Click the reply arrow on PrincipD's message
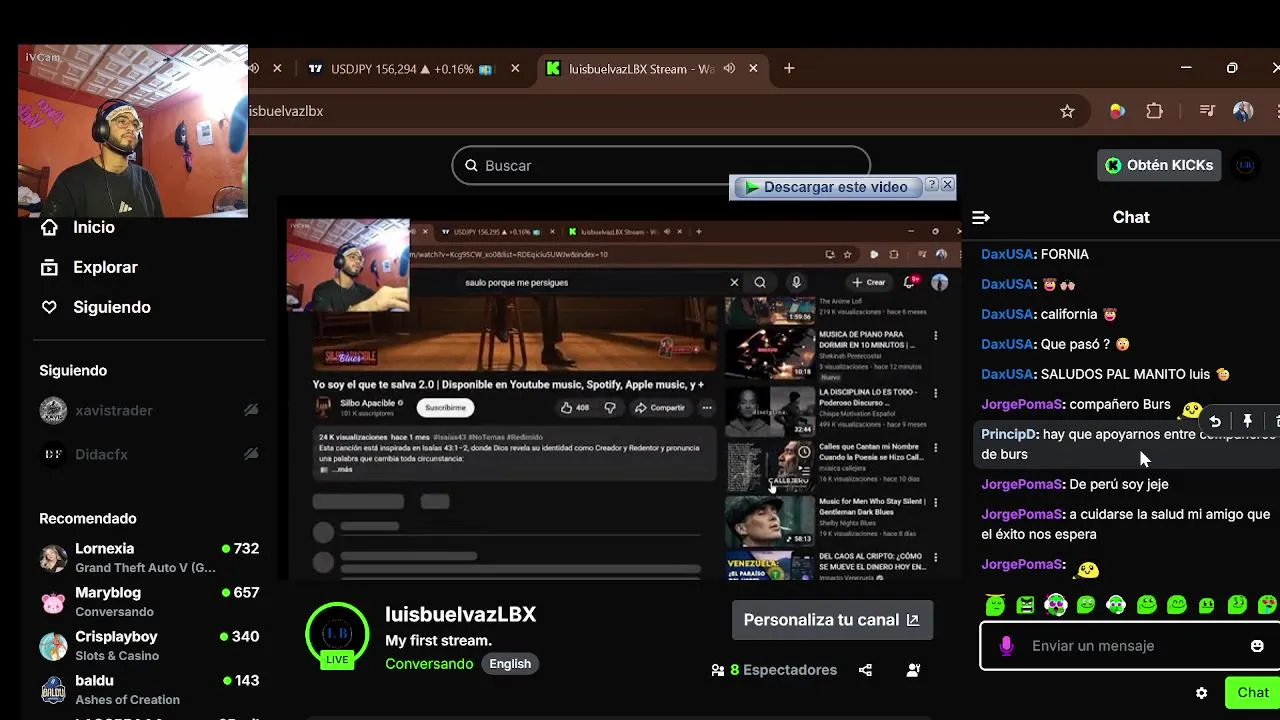Viewport: 1280px width, 720px height. (1215, 421)
